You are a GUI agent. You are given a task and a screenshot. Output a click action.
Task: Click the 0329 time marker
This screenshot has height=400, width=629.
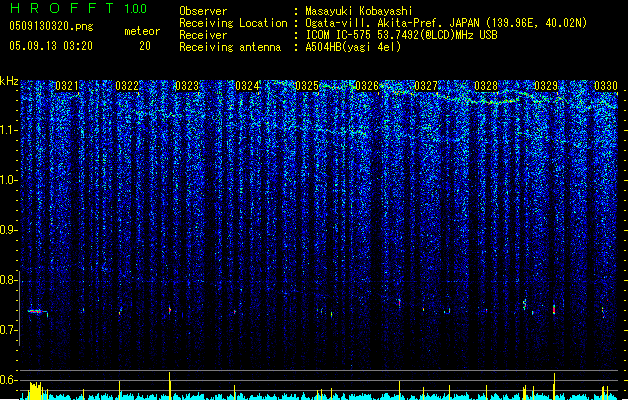point(546,86)
